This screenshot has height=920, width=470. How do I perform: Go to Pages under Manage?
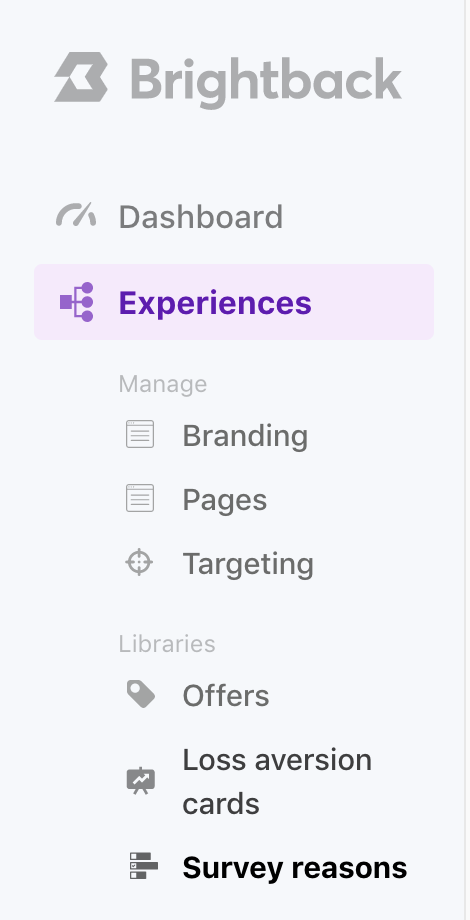click(225, 500)
